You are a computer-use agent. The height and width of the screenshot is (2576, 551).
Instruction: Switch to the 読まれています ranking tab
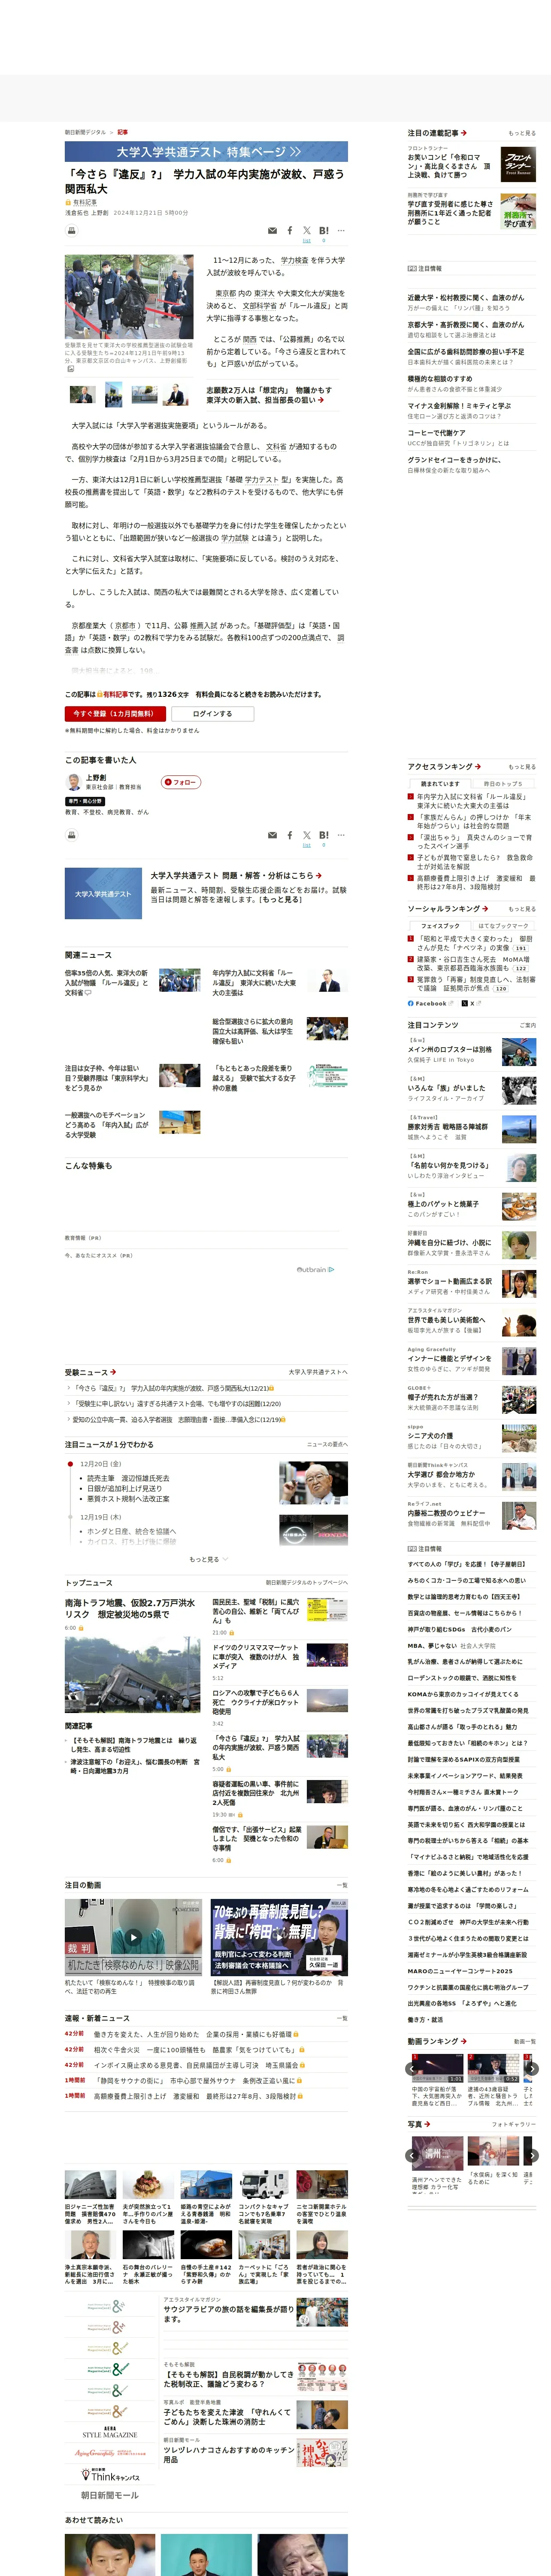tap(440, 783)
